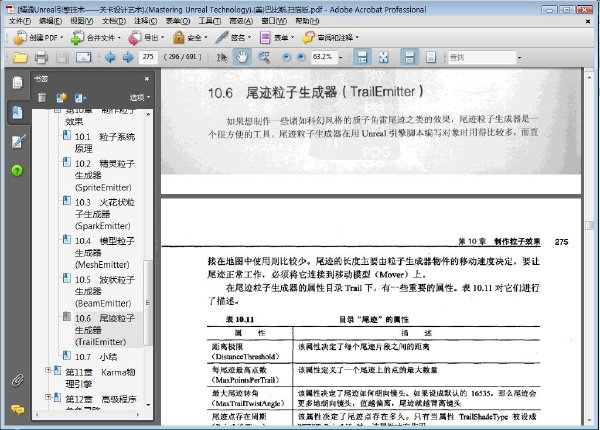Go to next page arrow
This screenshot has height=430, width=600.
[128, 58]
